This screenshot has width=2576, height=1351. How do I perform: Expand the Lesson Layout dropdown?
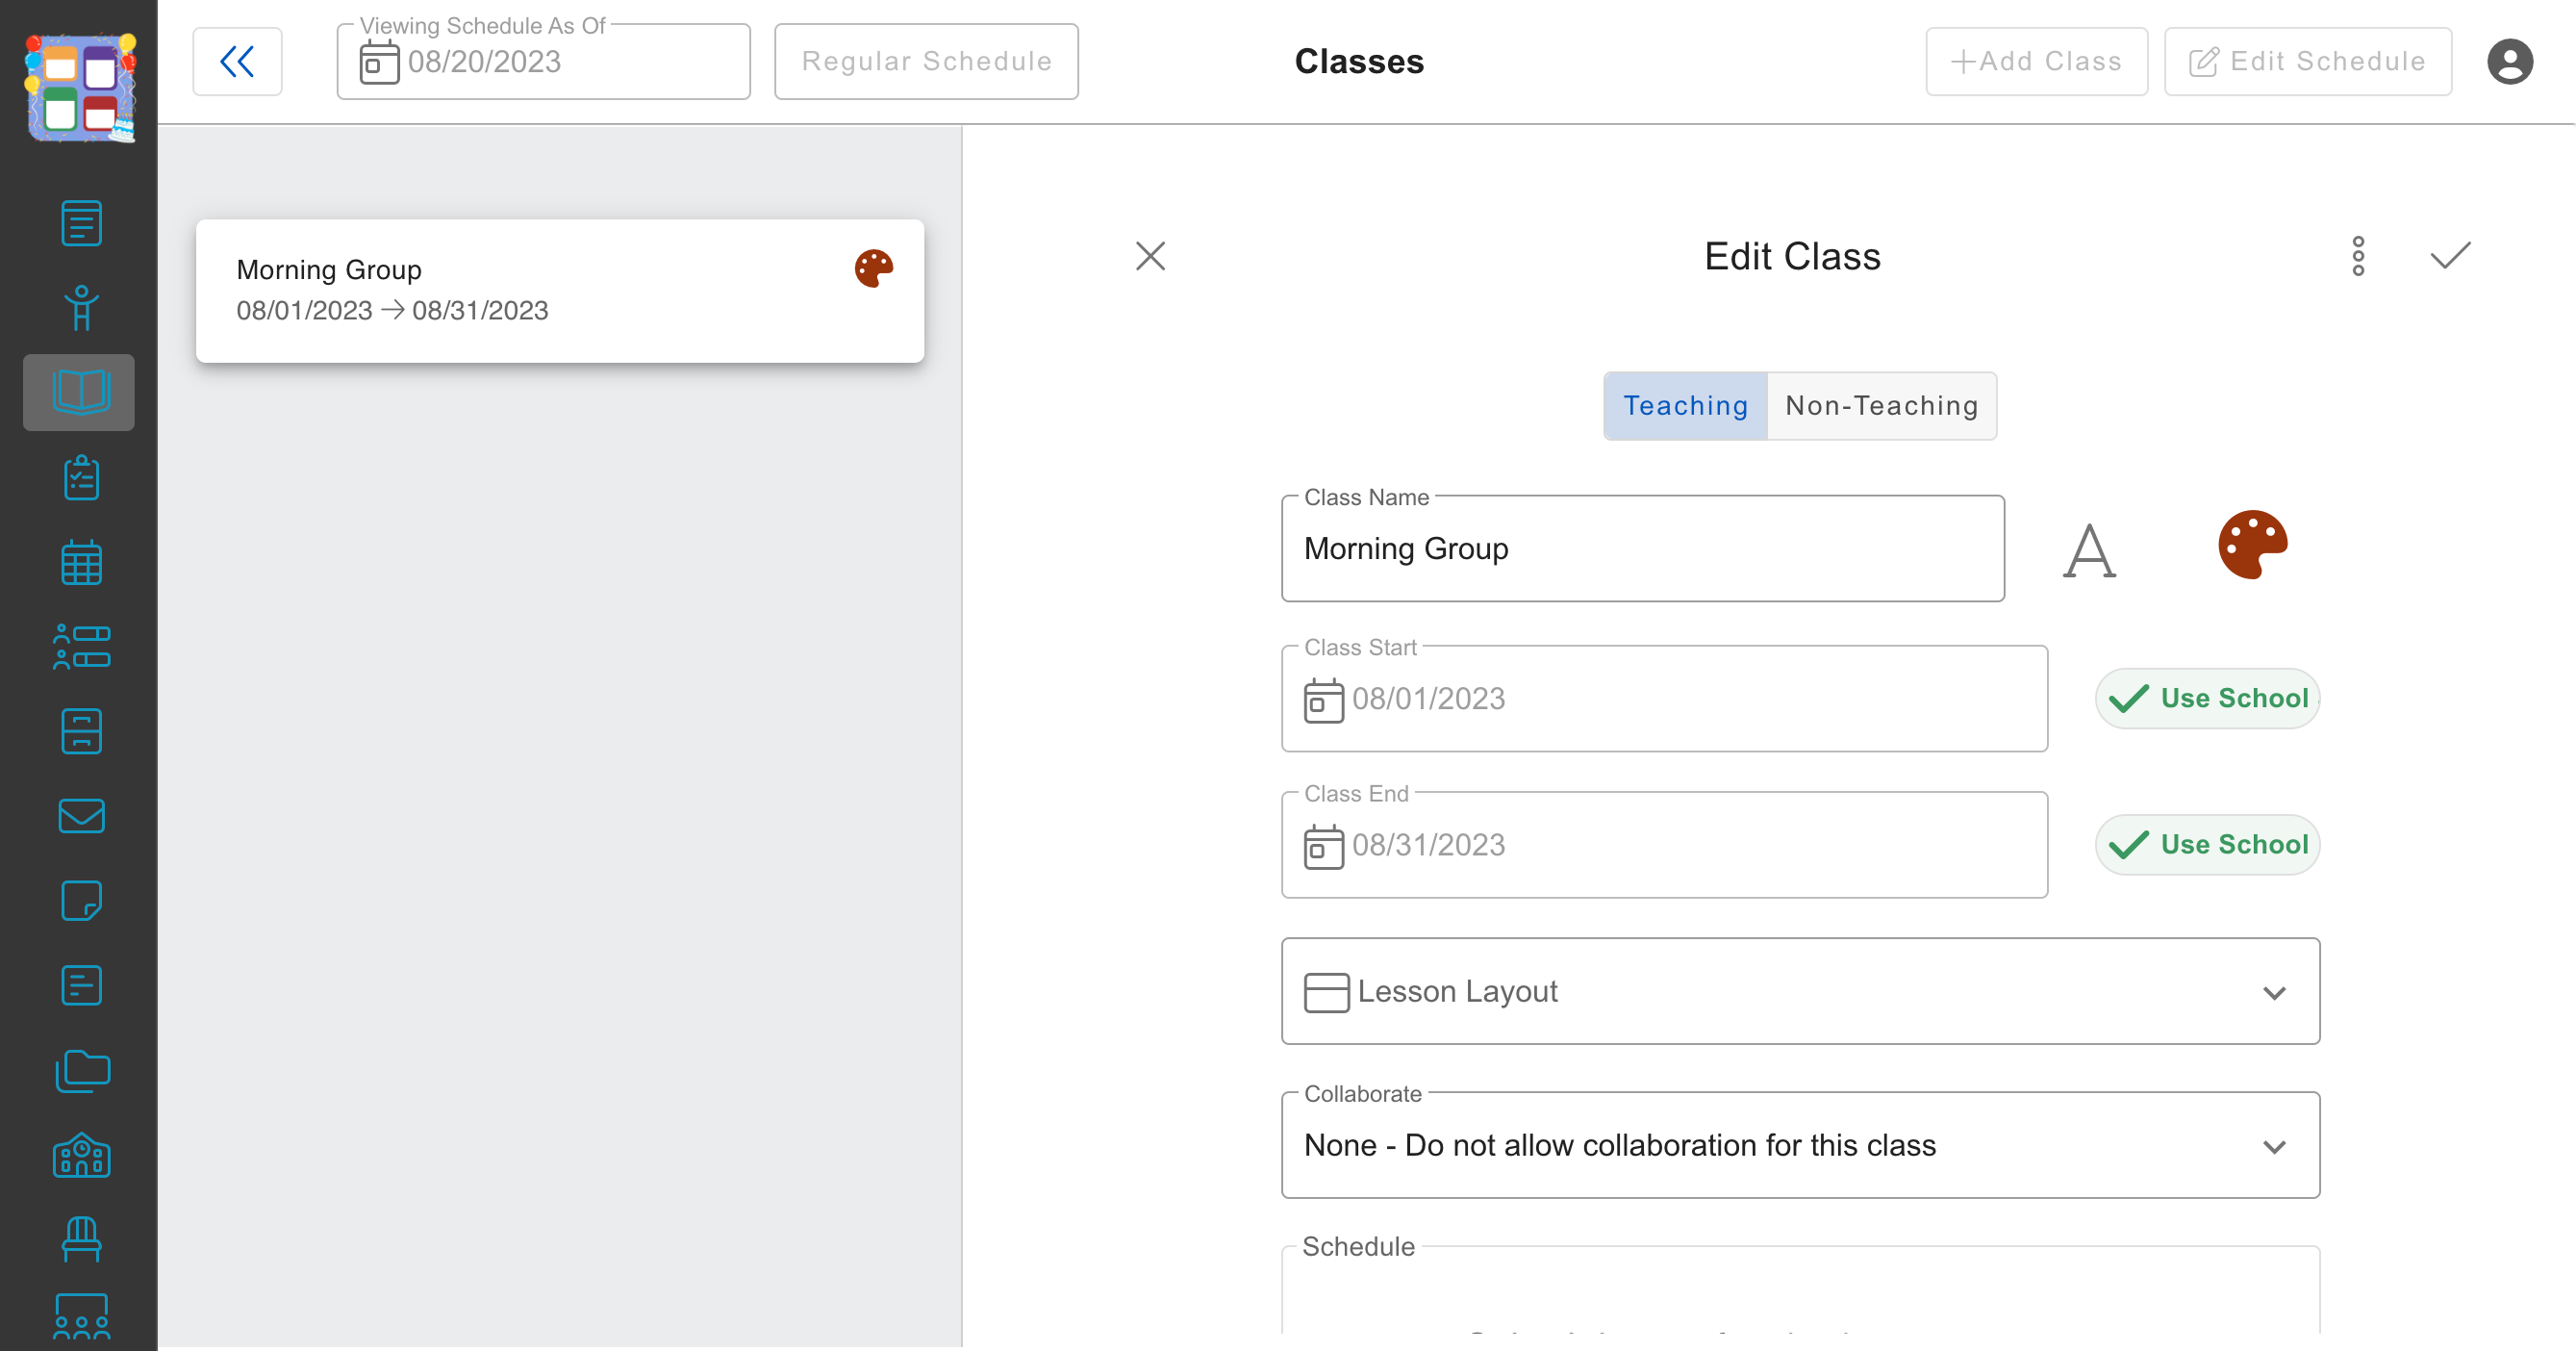[x=1800, y=991]
